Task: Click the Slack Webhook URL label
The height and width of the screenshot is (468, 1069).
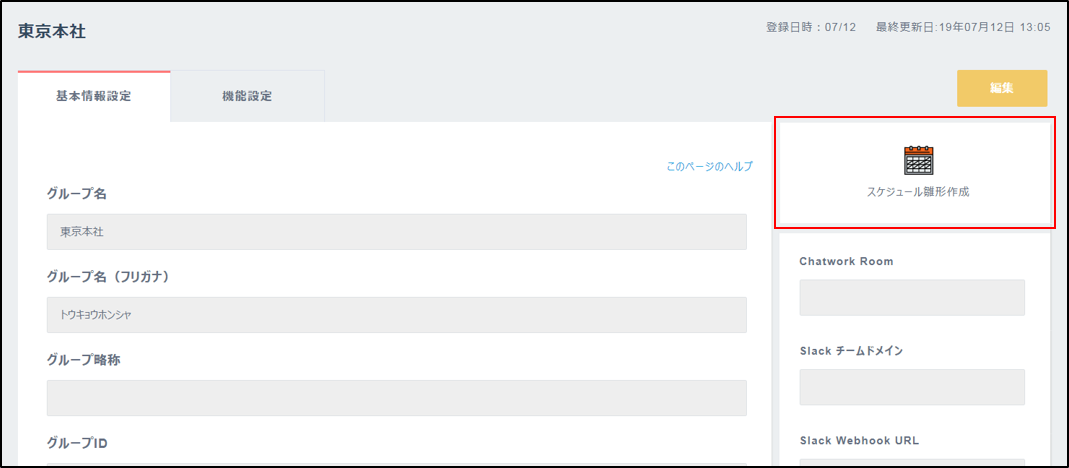Action: pyautogui.click(x=856, y=441)
